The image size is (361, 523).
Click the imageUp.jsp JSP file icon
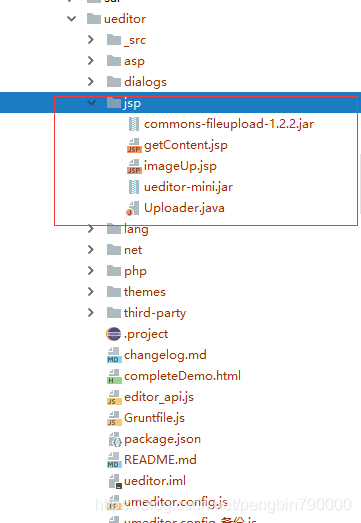(x=134, y=167)
